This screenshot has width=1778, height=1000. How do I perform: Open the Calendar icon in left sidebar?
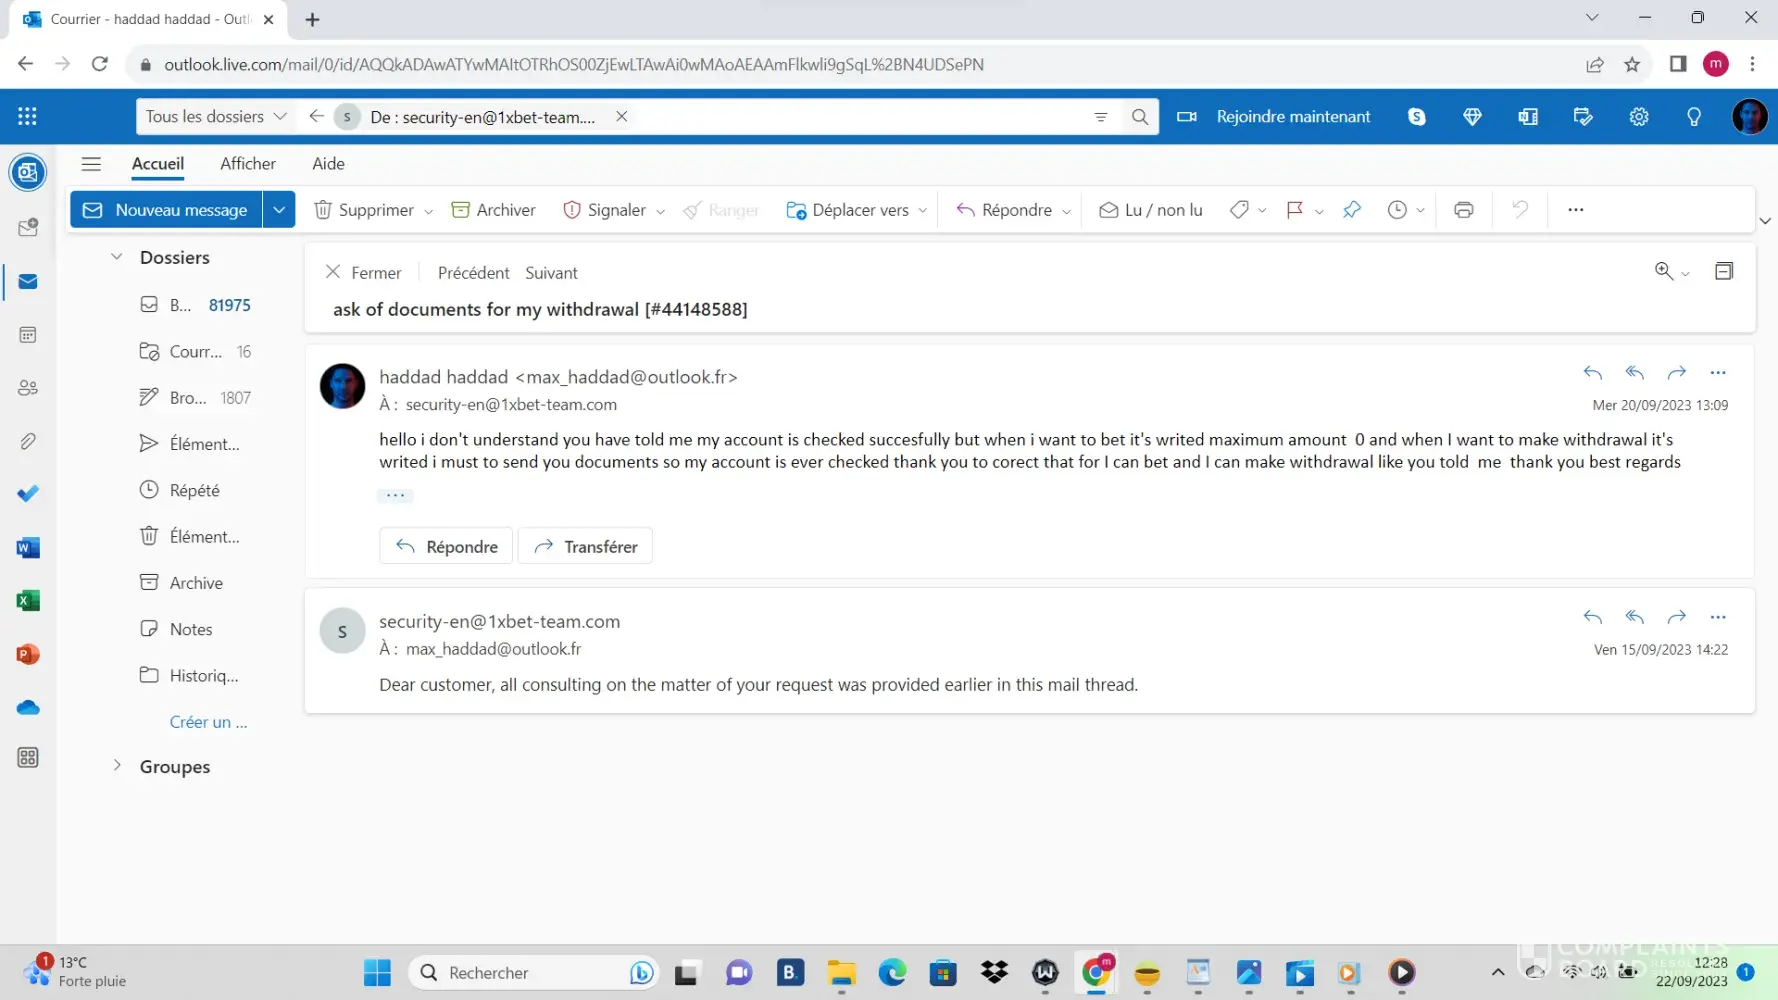pos(28,335)
